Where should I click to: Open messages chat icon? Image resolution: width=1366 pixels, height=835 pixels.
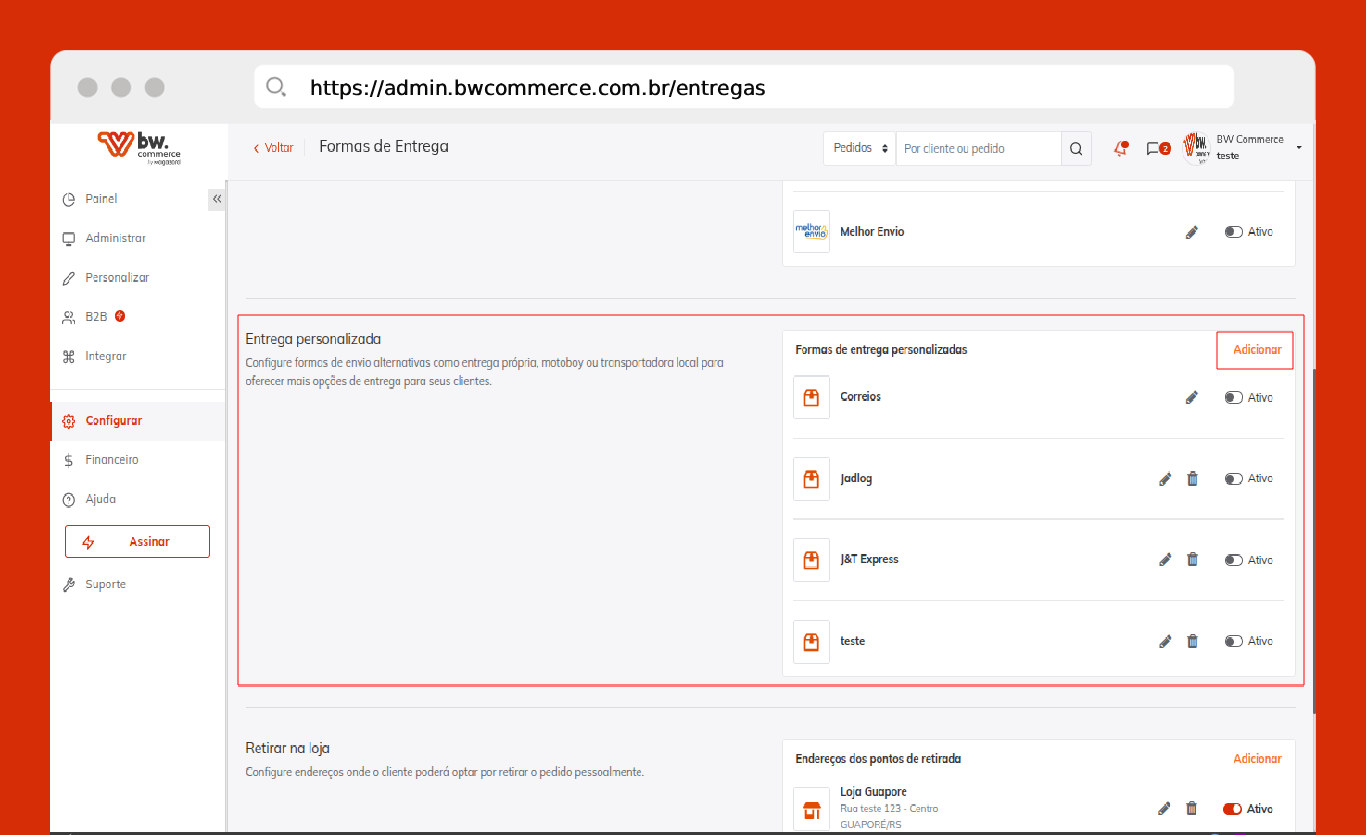pos(1157,149)
